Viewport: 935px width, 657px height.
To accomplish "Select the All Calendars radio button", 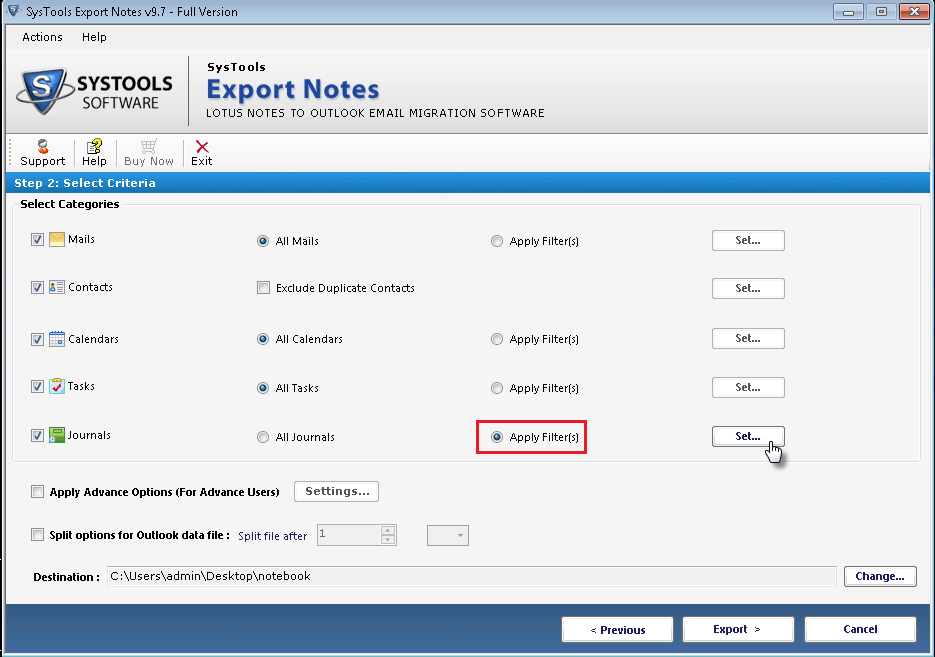I will pyautogui.click(x=262, y=339).
